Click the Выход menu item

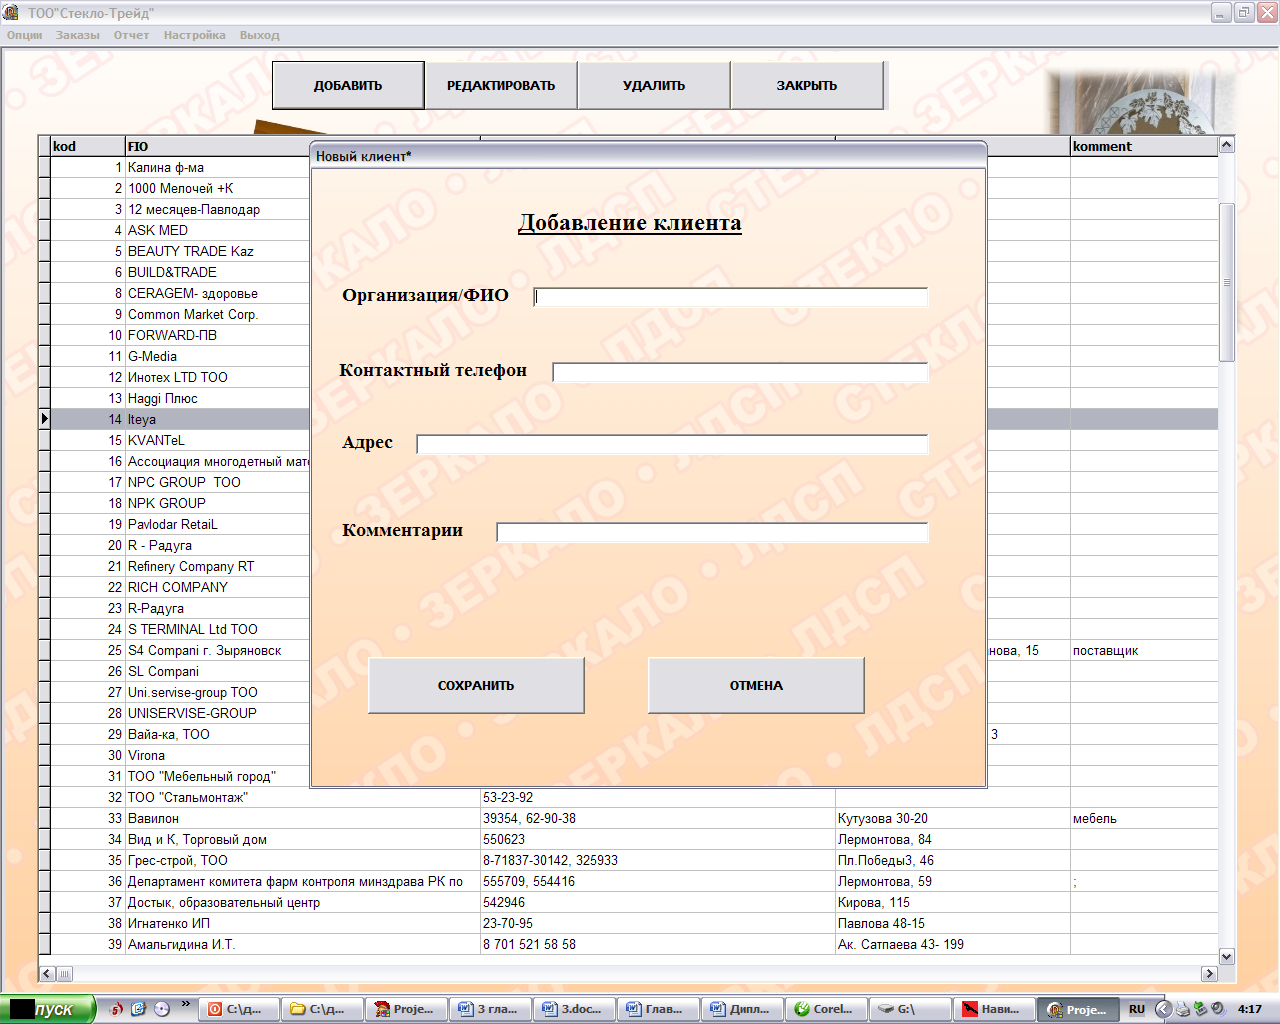coord(260,35)
